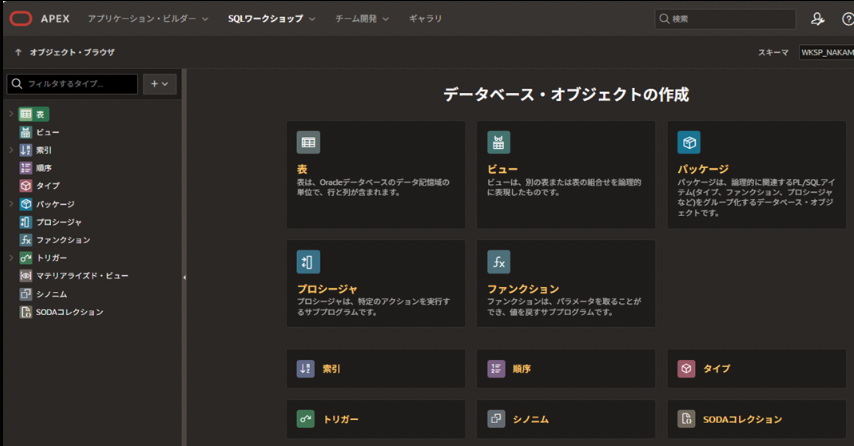The height and width of the screenshot is (446, 854).
Task: Expand the パッケージ tree node
Action: [x=11, y=204]
